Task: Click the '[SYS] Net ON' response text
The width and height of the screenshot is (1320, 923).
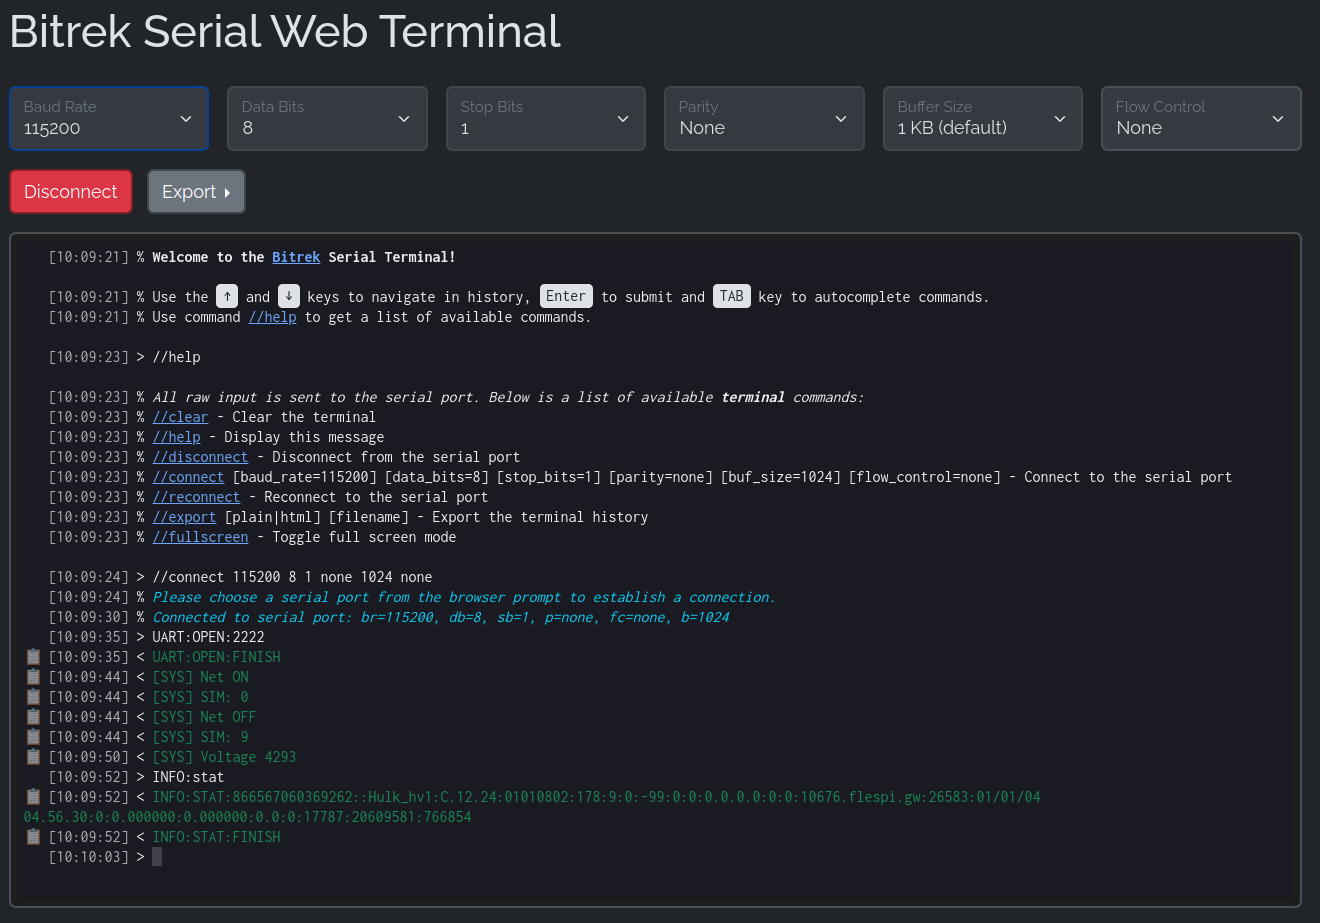Action: click(x=200, y=677)
